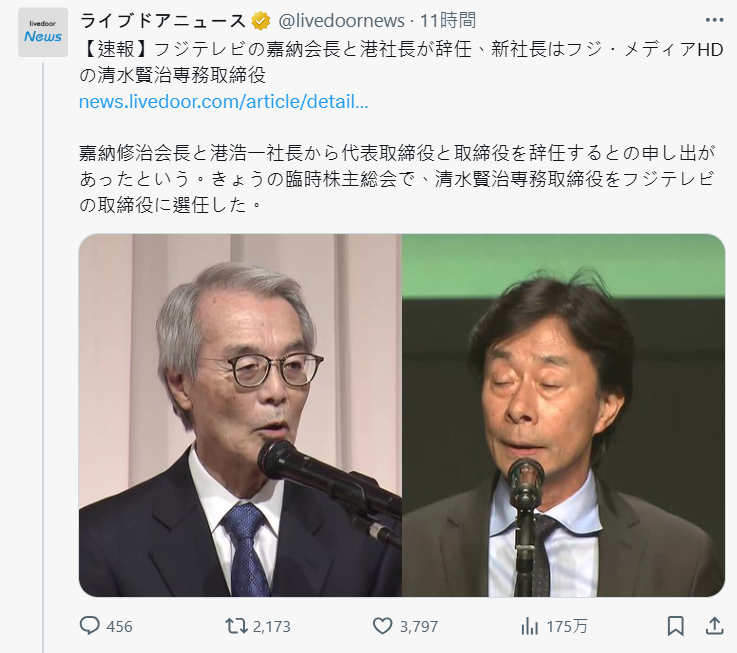Image resolution: width=737 pixels, height=653 pixels.
Task: Open the 11時間 timestamp link
Action: (x=447, y=21)
